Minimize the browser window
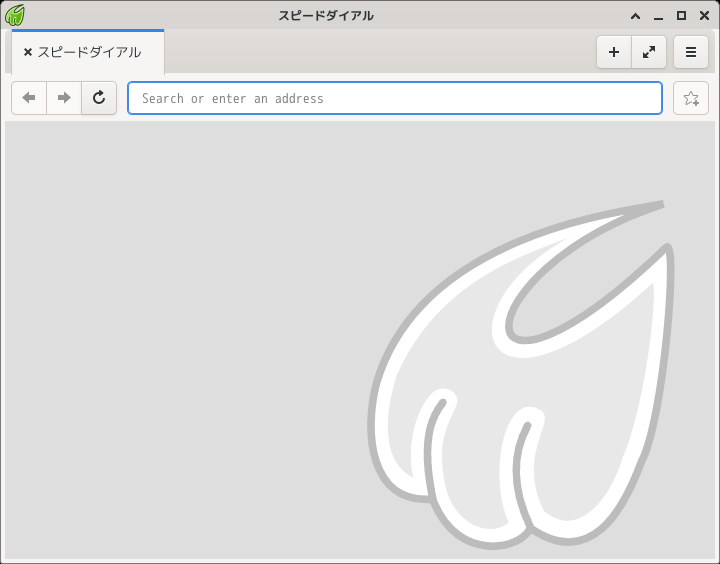This screenshot has width=720, height=564. pyautogui.click(x=658, y=16)
